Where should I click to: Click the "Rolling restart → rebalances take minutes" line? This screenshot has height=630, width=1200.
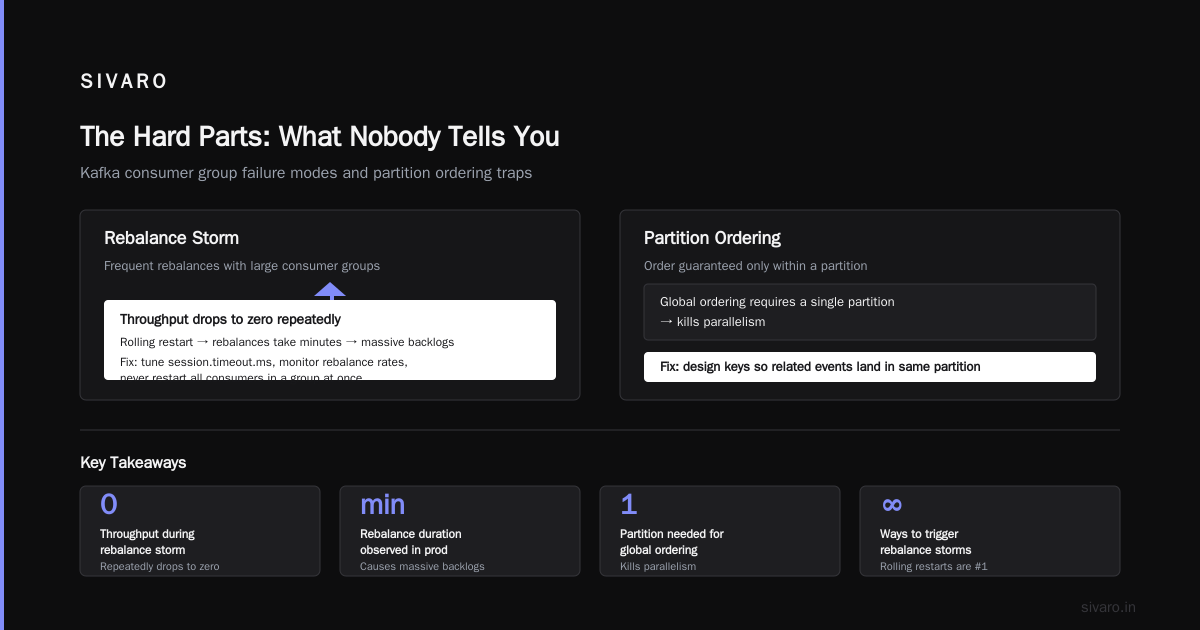[x=287, y=342]
